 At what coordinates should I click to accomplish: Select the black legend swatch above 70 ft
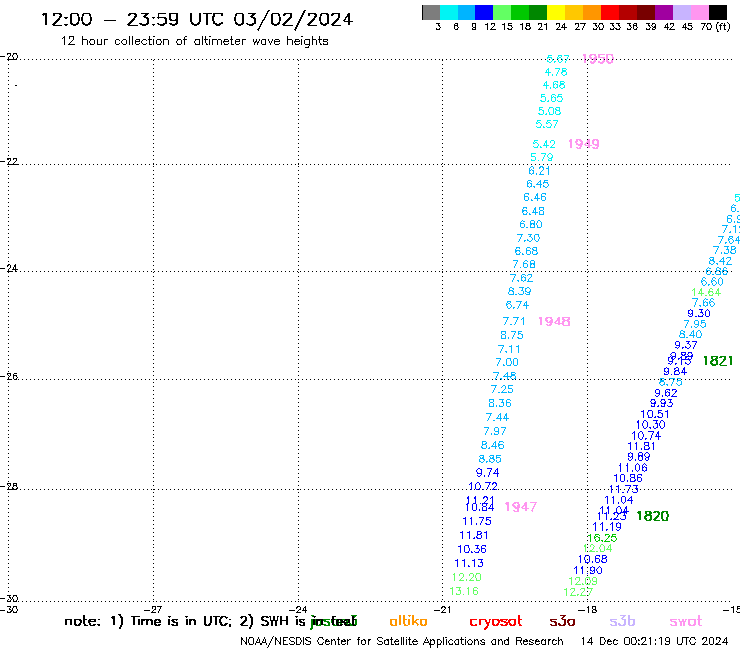pyautogui.click(x=718, y=12)
